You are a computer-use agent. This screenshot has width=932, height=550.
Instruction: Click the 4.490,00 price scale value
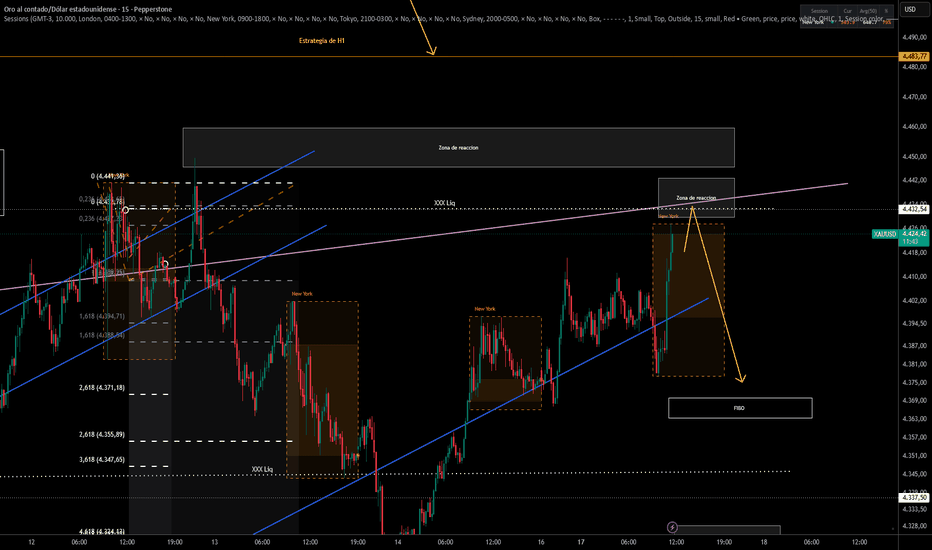(914, 37)
